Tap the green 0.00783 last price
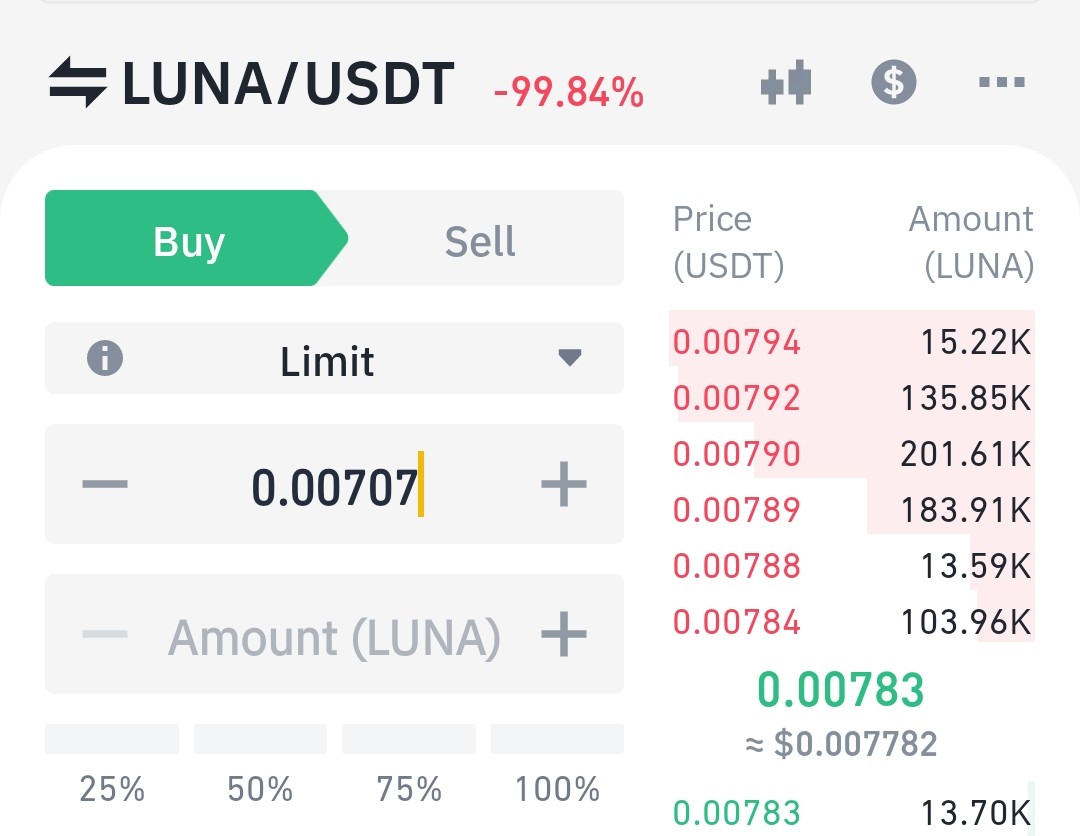The image size is (1080, 836). pyautogui.click(x=840, y=689)
